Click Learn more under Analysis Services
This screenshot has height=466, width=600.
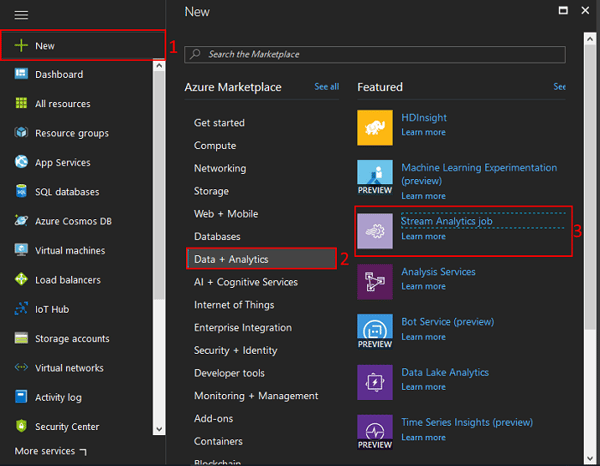click(x=423, y=287)
